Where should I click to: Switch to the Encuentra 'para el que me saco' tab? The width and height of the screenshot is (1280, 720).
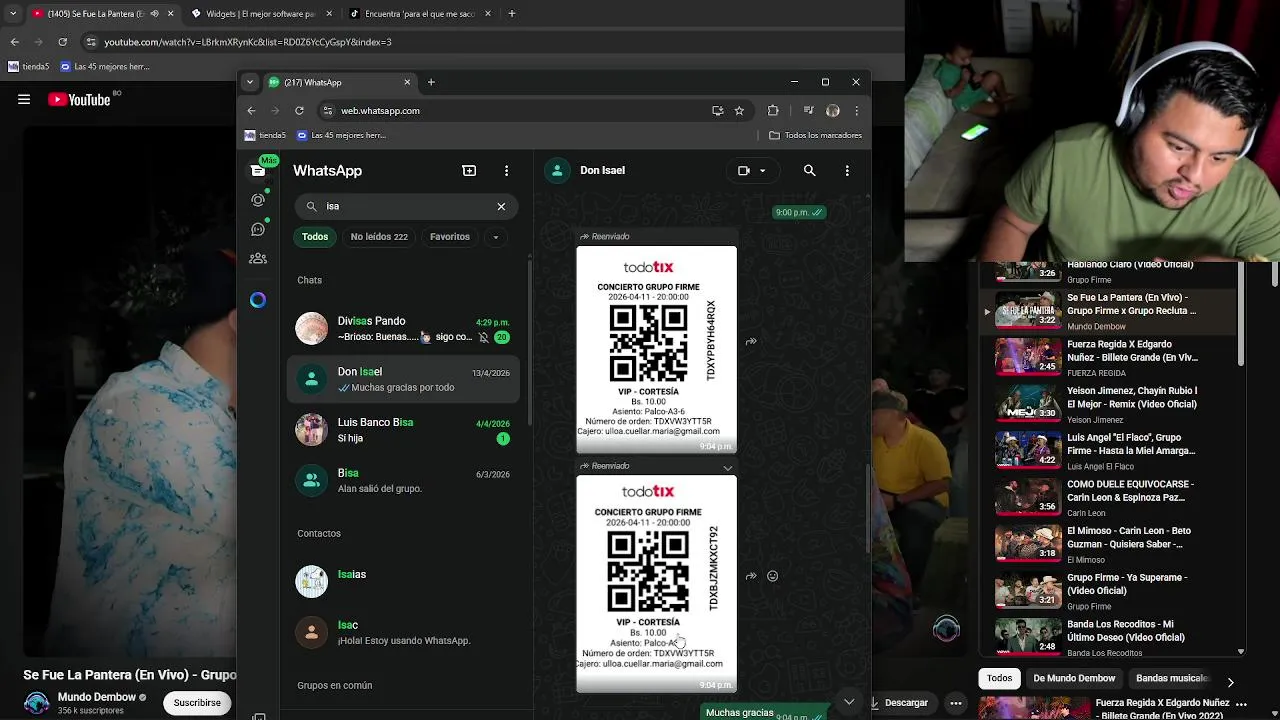click(420, 14)
